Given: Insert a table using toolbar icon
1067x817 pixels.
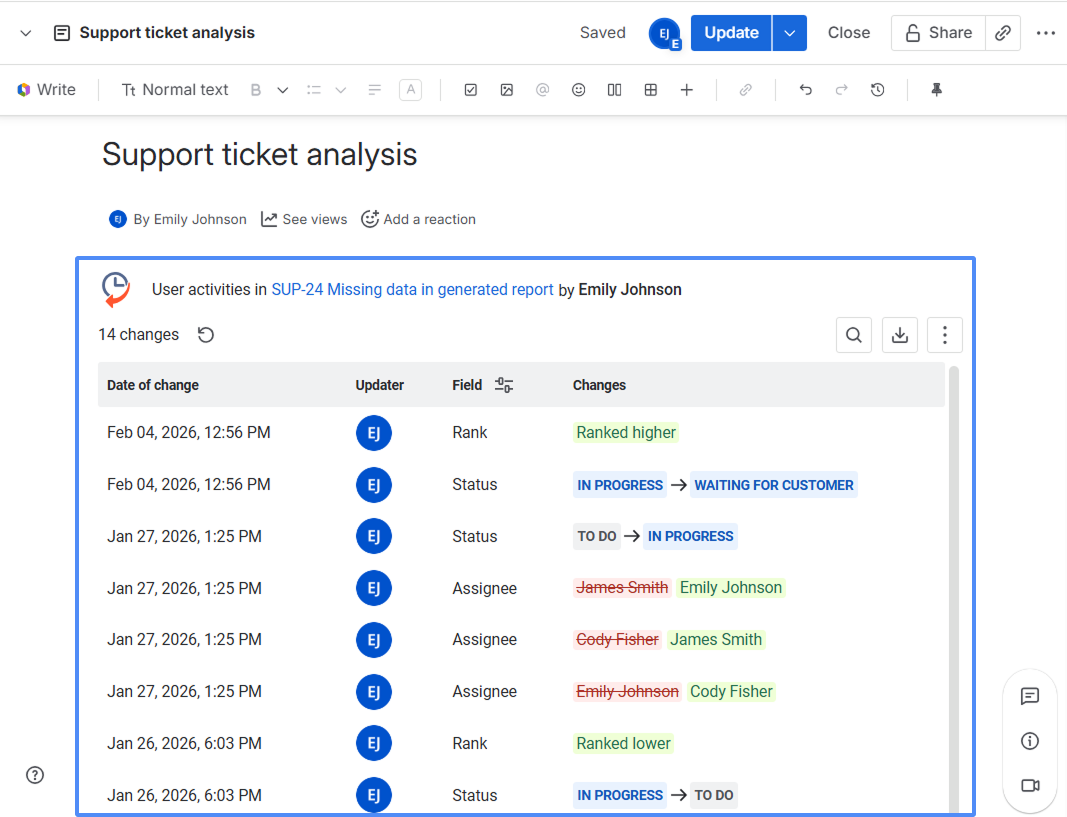Looking at the screenshot, I should [x=651, y=90].
